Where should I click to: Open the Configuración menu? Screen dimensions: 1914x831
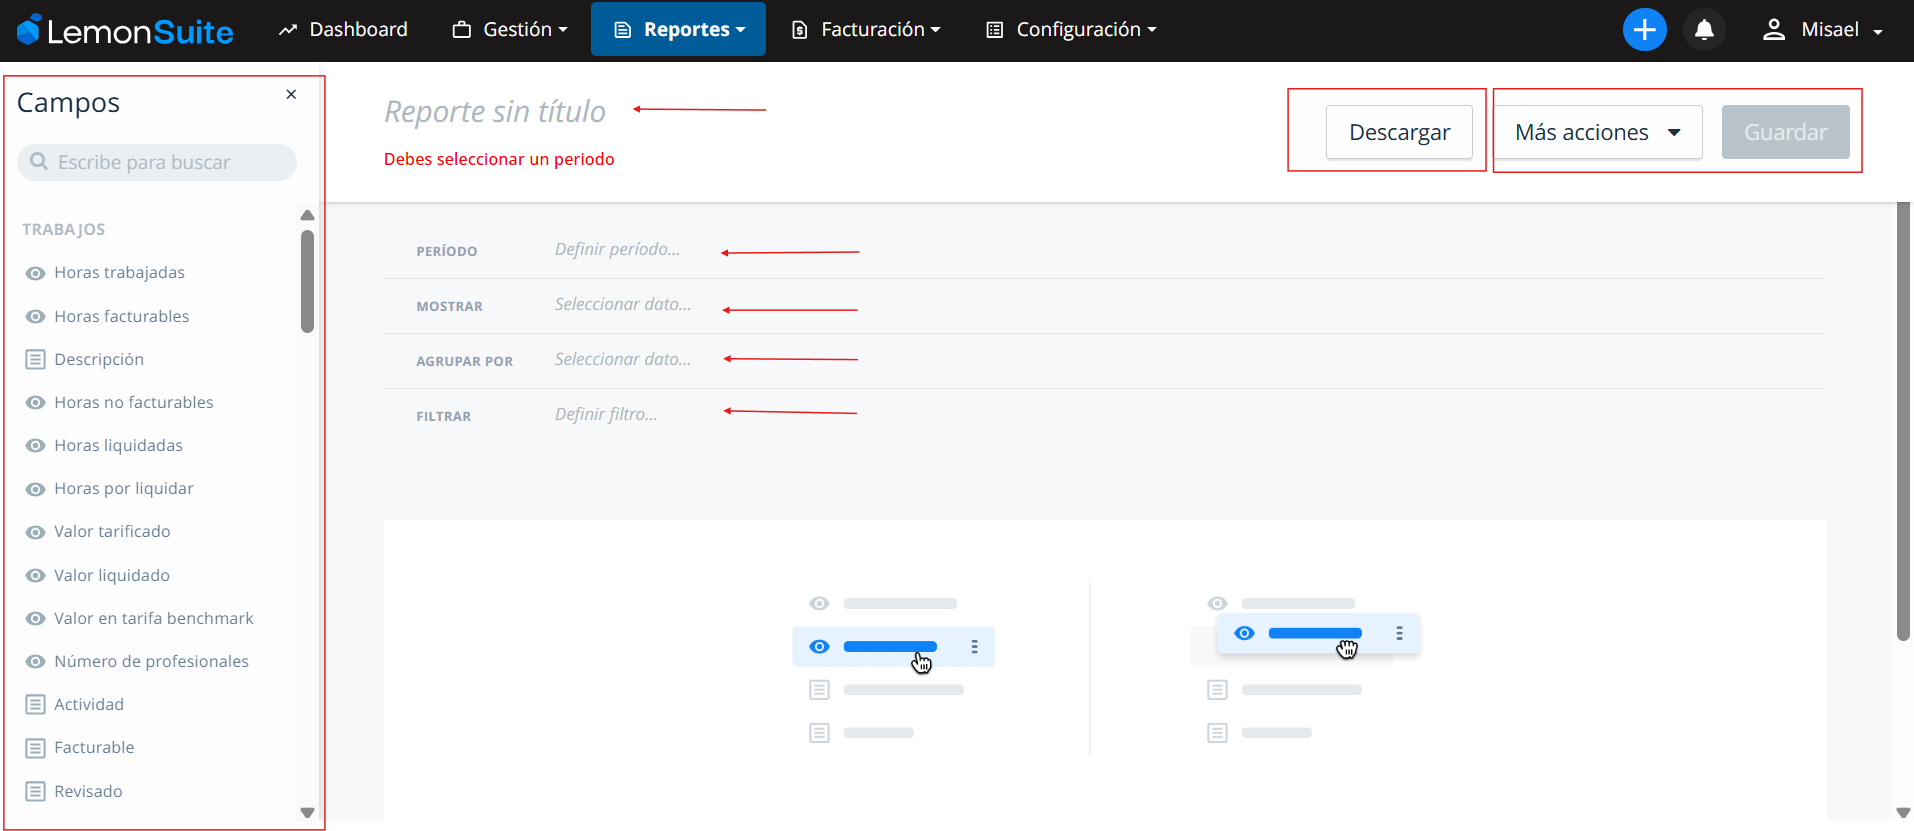(1071, 29)
